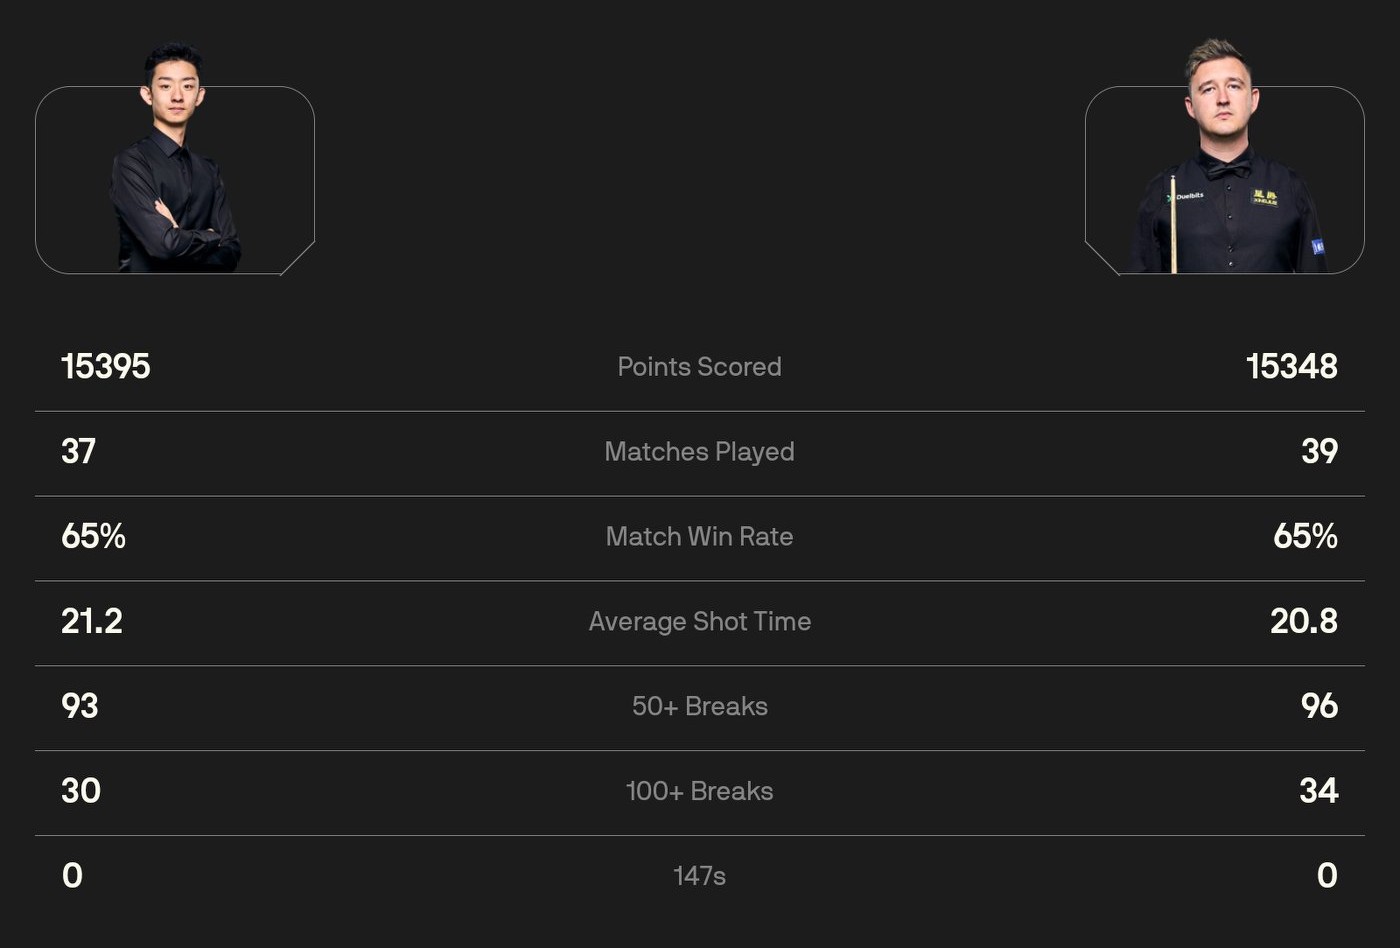Click the 39 matches played value

[x=1319, y=452]
